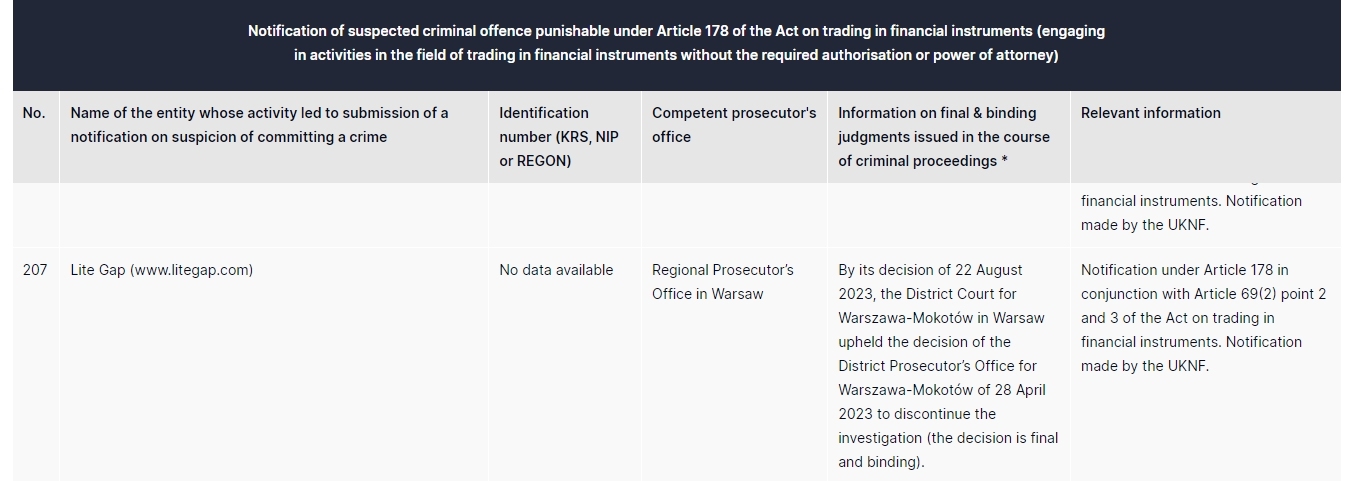Select the "Competent prosecutor's office" column header
Viewport: 1345px width, 481px height.
733,125
